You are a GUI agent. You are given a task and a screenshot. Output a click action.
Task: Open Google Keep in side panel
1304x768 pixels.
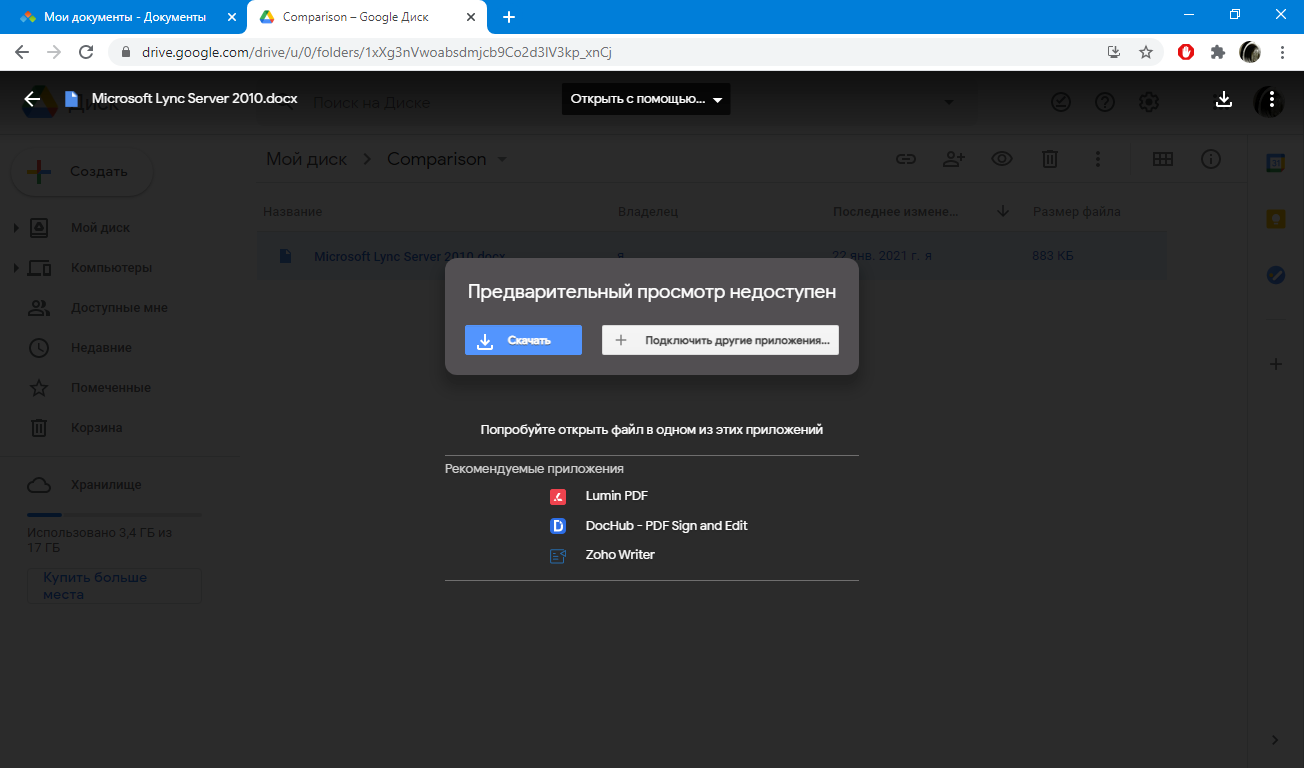pos(1275,219)
